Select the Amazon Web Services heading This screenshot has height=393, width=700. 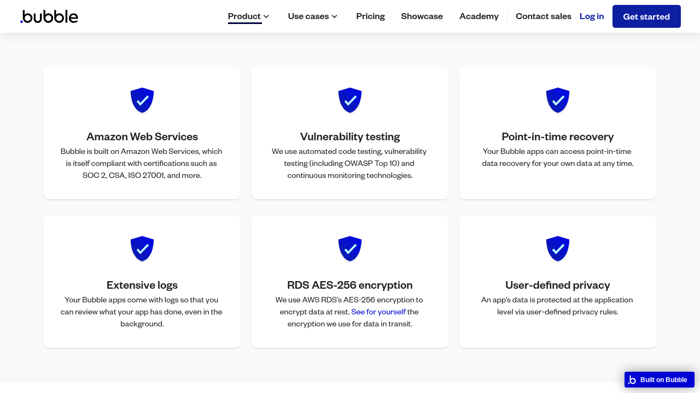(142, 137)
